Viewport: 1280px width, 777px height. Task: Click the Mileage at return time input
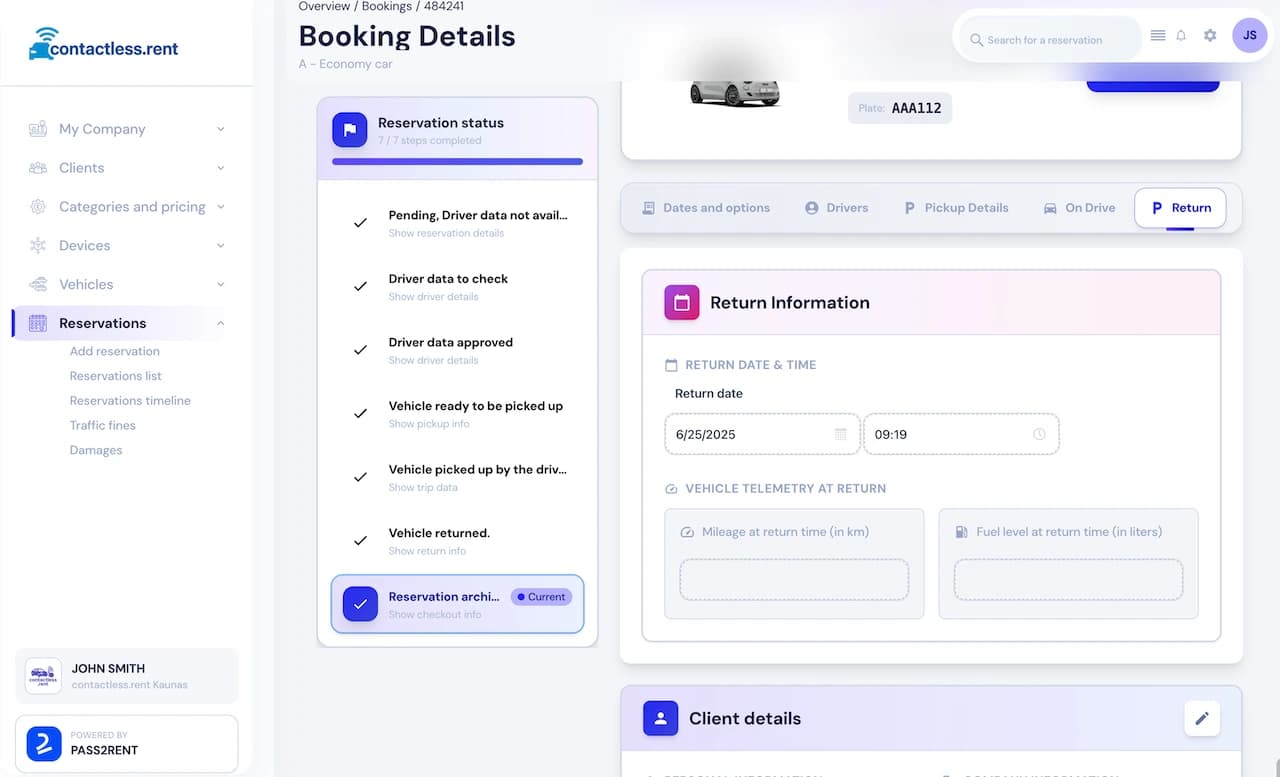[794, 580]
